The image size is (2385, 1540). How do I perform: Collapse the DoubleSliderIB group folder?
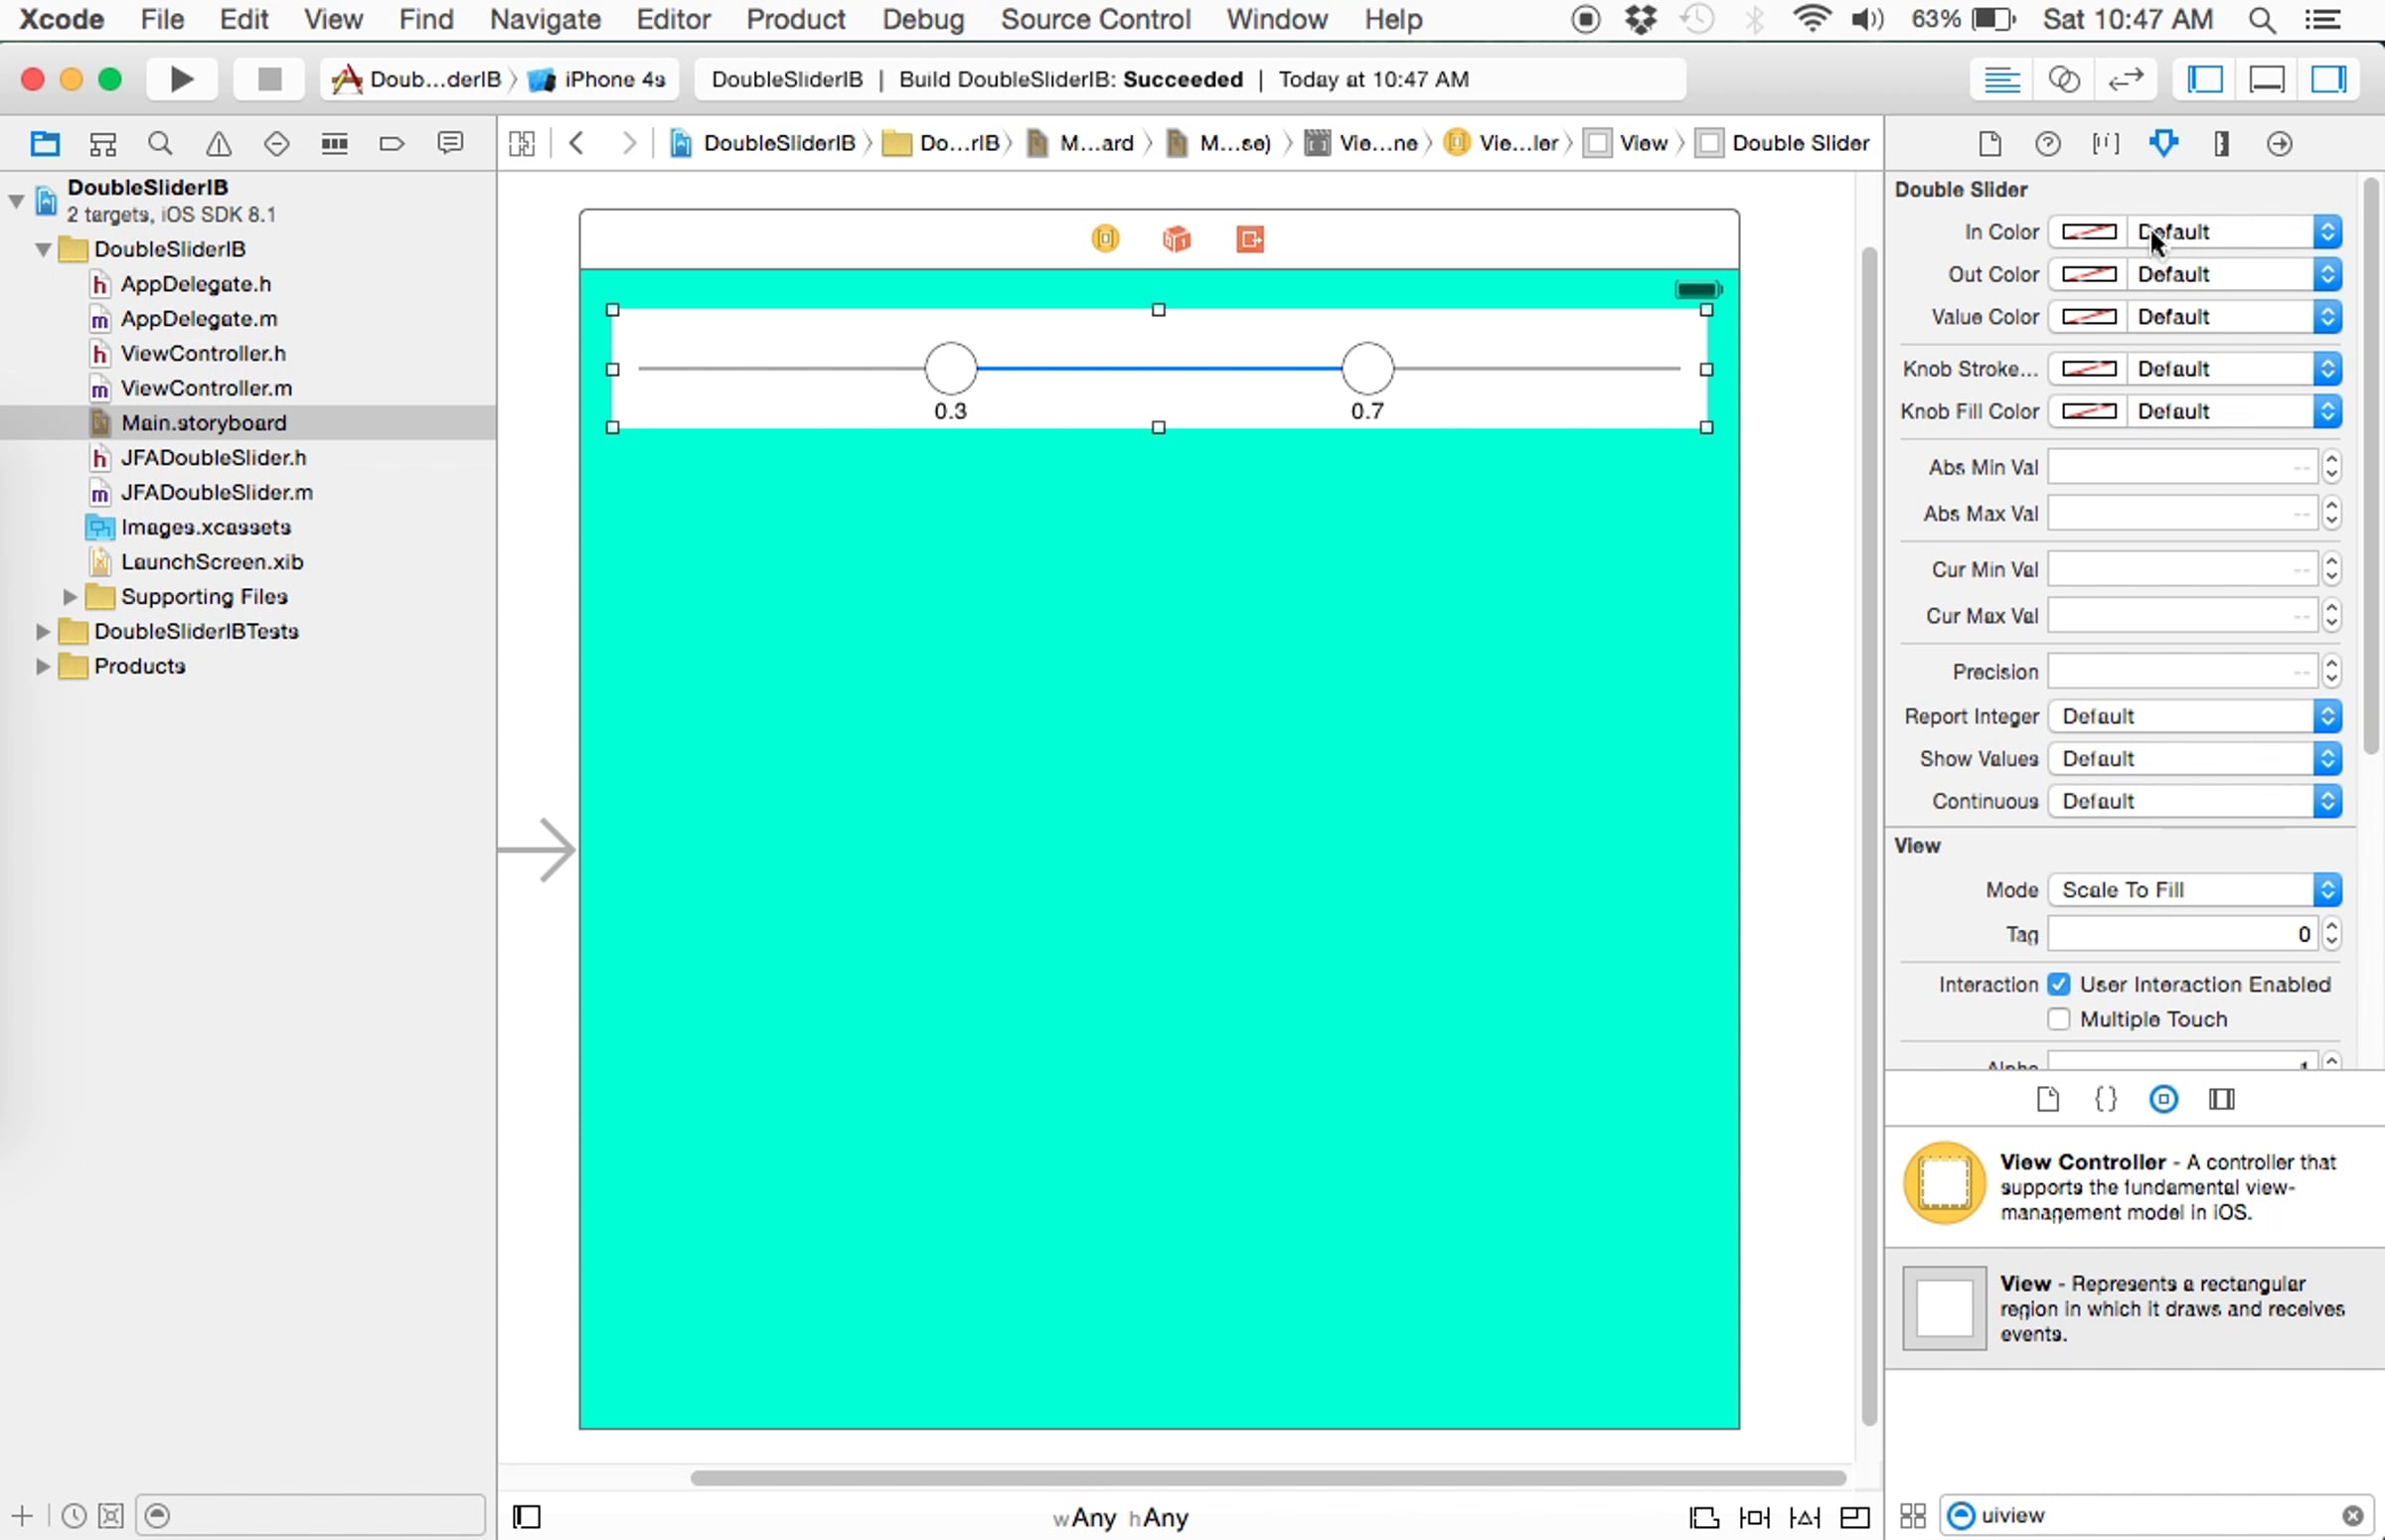click(x=43, y=249)
